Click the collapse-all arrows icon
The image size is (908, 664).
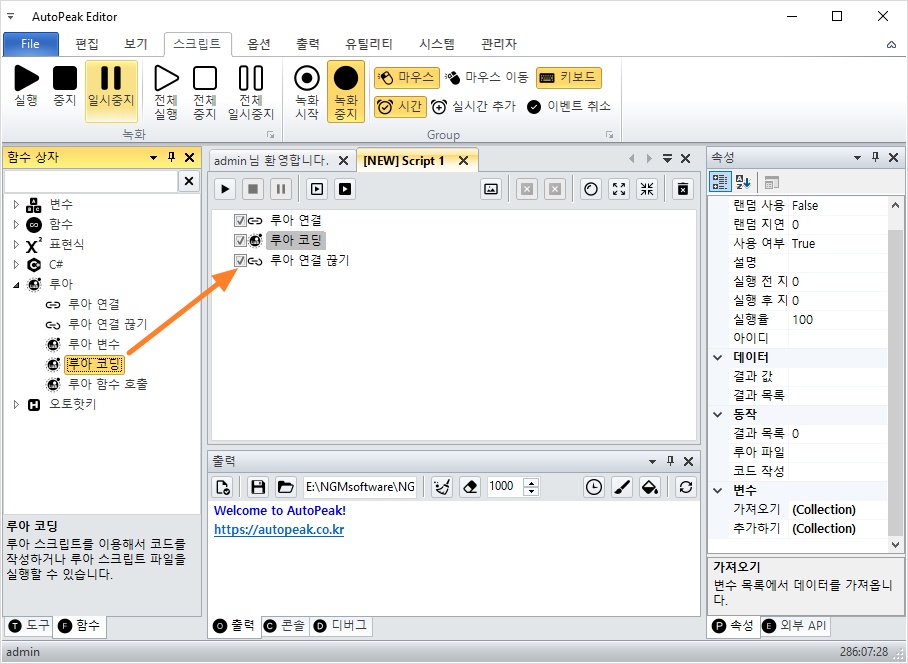coord(647,189)
